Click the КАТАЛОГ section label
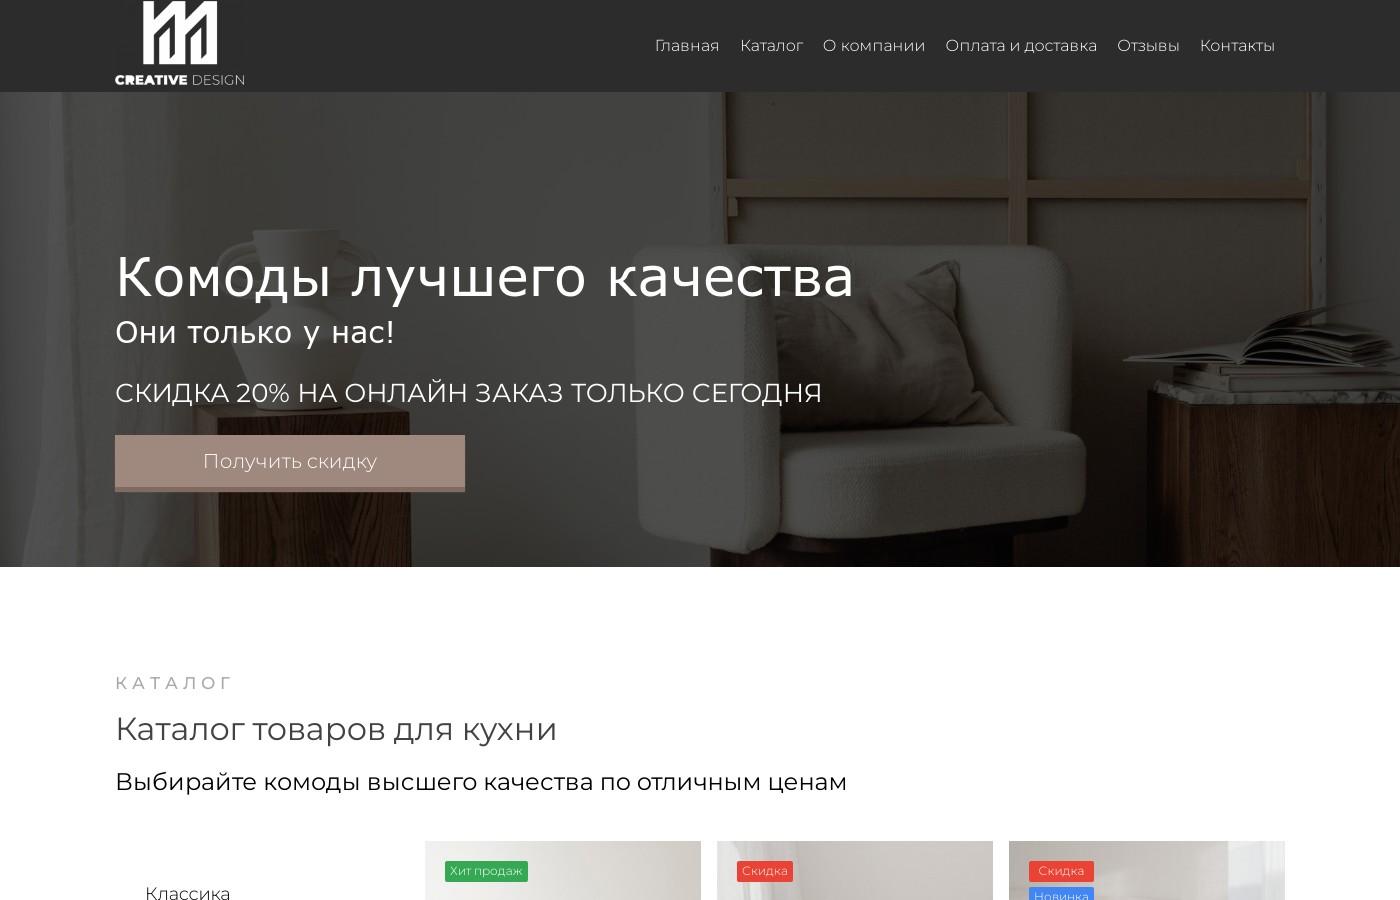 173,682
